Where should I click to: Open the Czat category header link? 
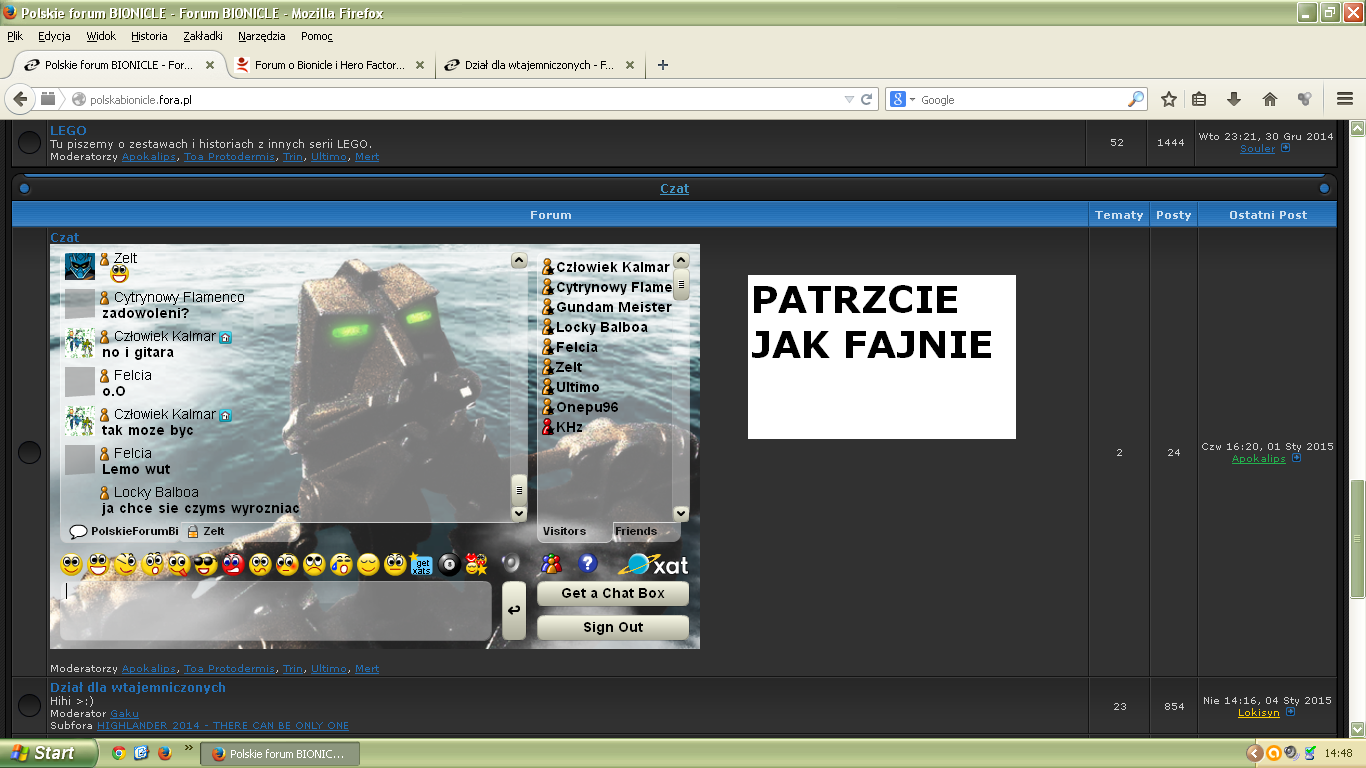674,188
